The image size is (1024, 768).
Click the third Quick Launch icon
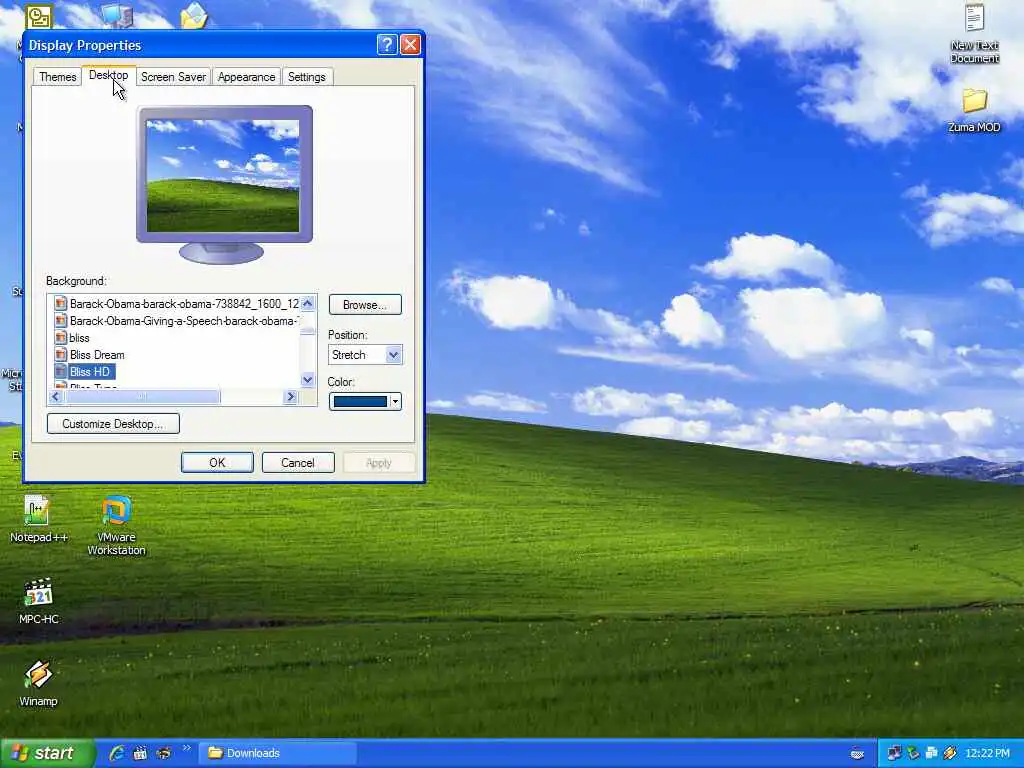pyautogui.click(x=163, y=753)
